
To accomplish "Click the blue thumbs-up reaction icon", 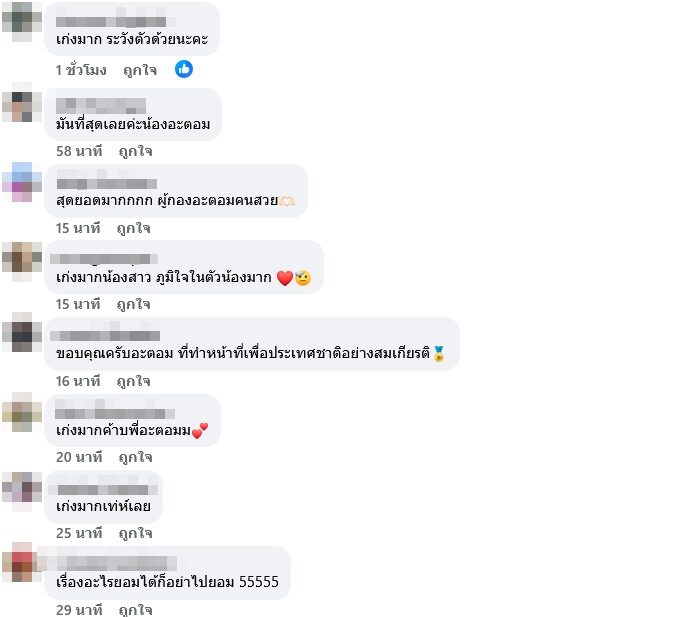I will (184, 69).
